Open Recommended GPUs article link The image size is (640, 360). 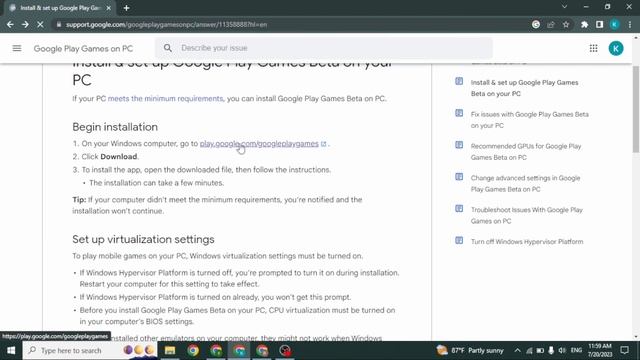coord(526,151)
